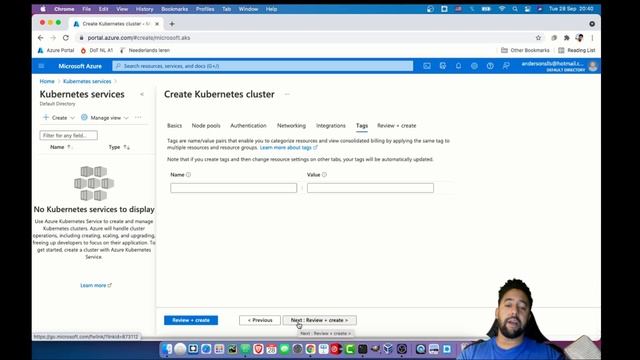Go to Home breadcrumb
The width and height of the screenshot is (640, 360).
point(47,81)
